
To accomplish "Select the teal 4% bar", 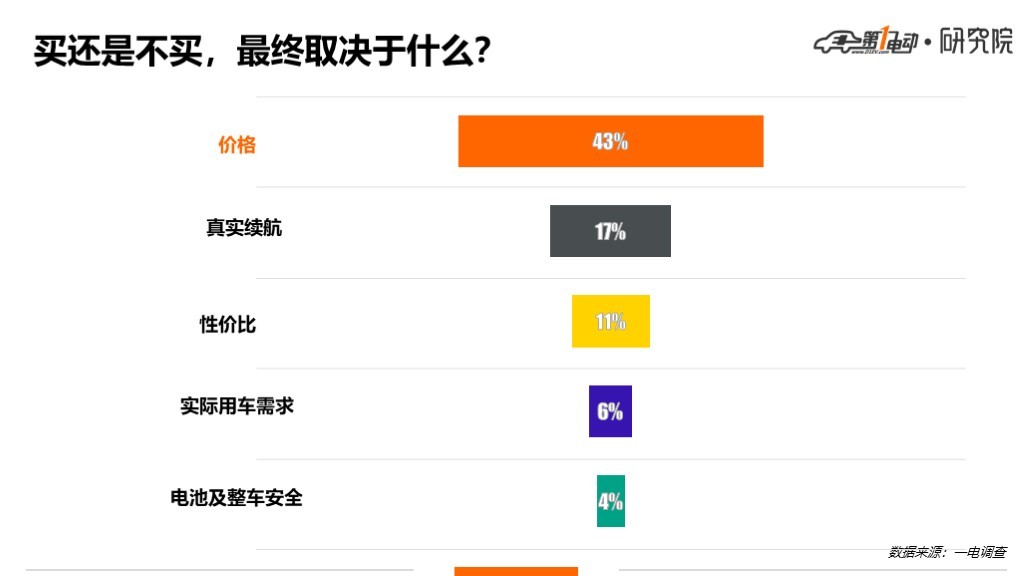I will click(x=611, y=501).
